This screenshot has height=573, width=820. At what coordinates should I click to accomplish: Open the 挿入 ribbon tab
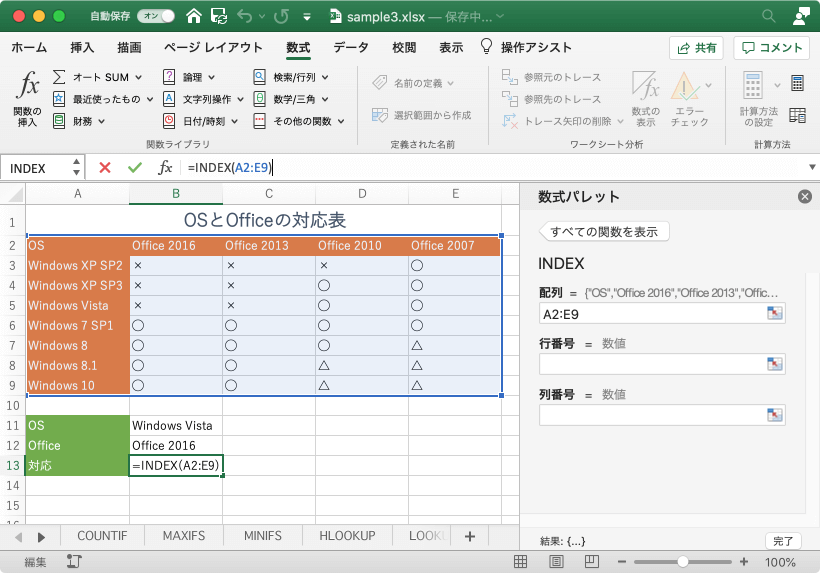pyautogui.click(x=83, y=48)
